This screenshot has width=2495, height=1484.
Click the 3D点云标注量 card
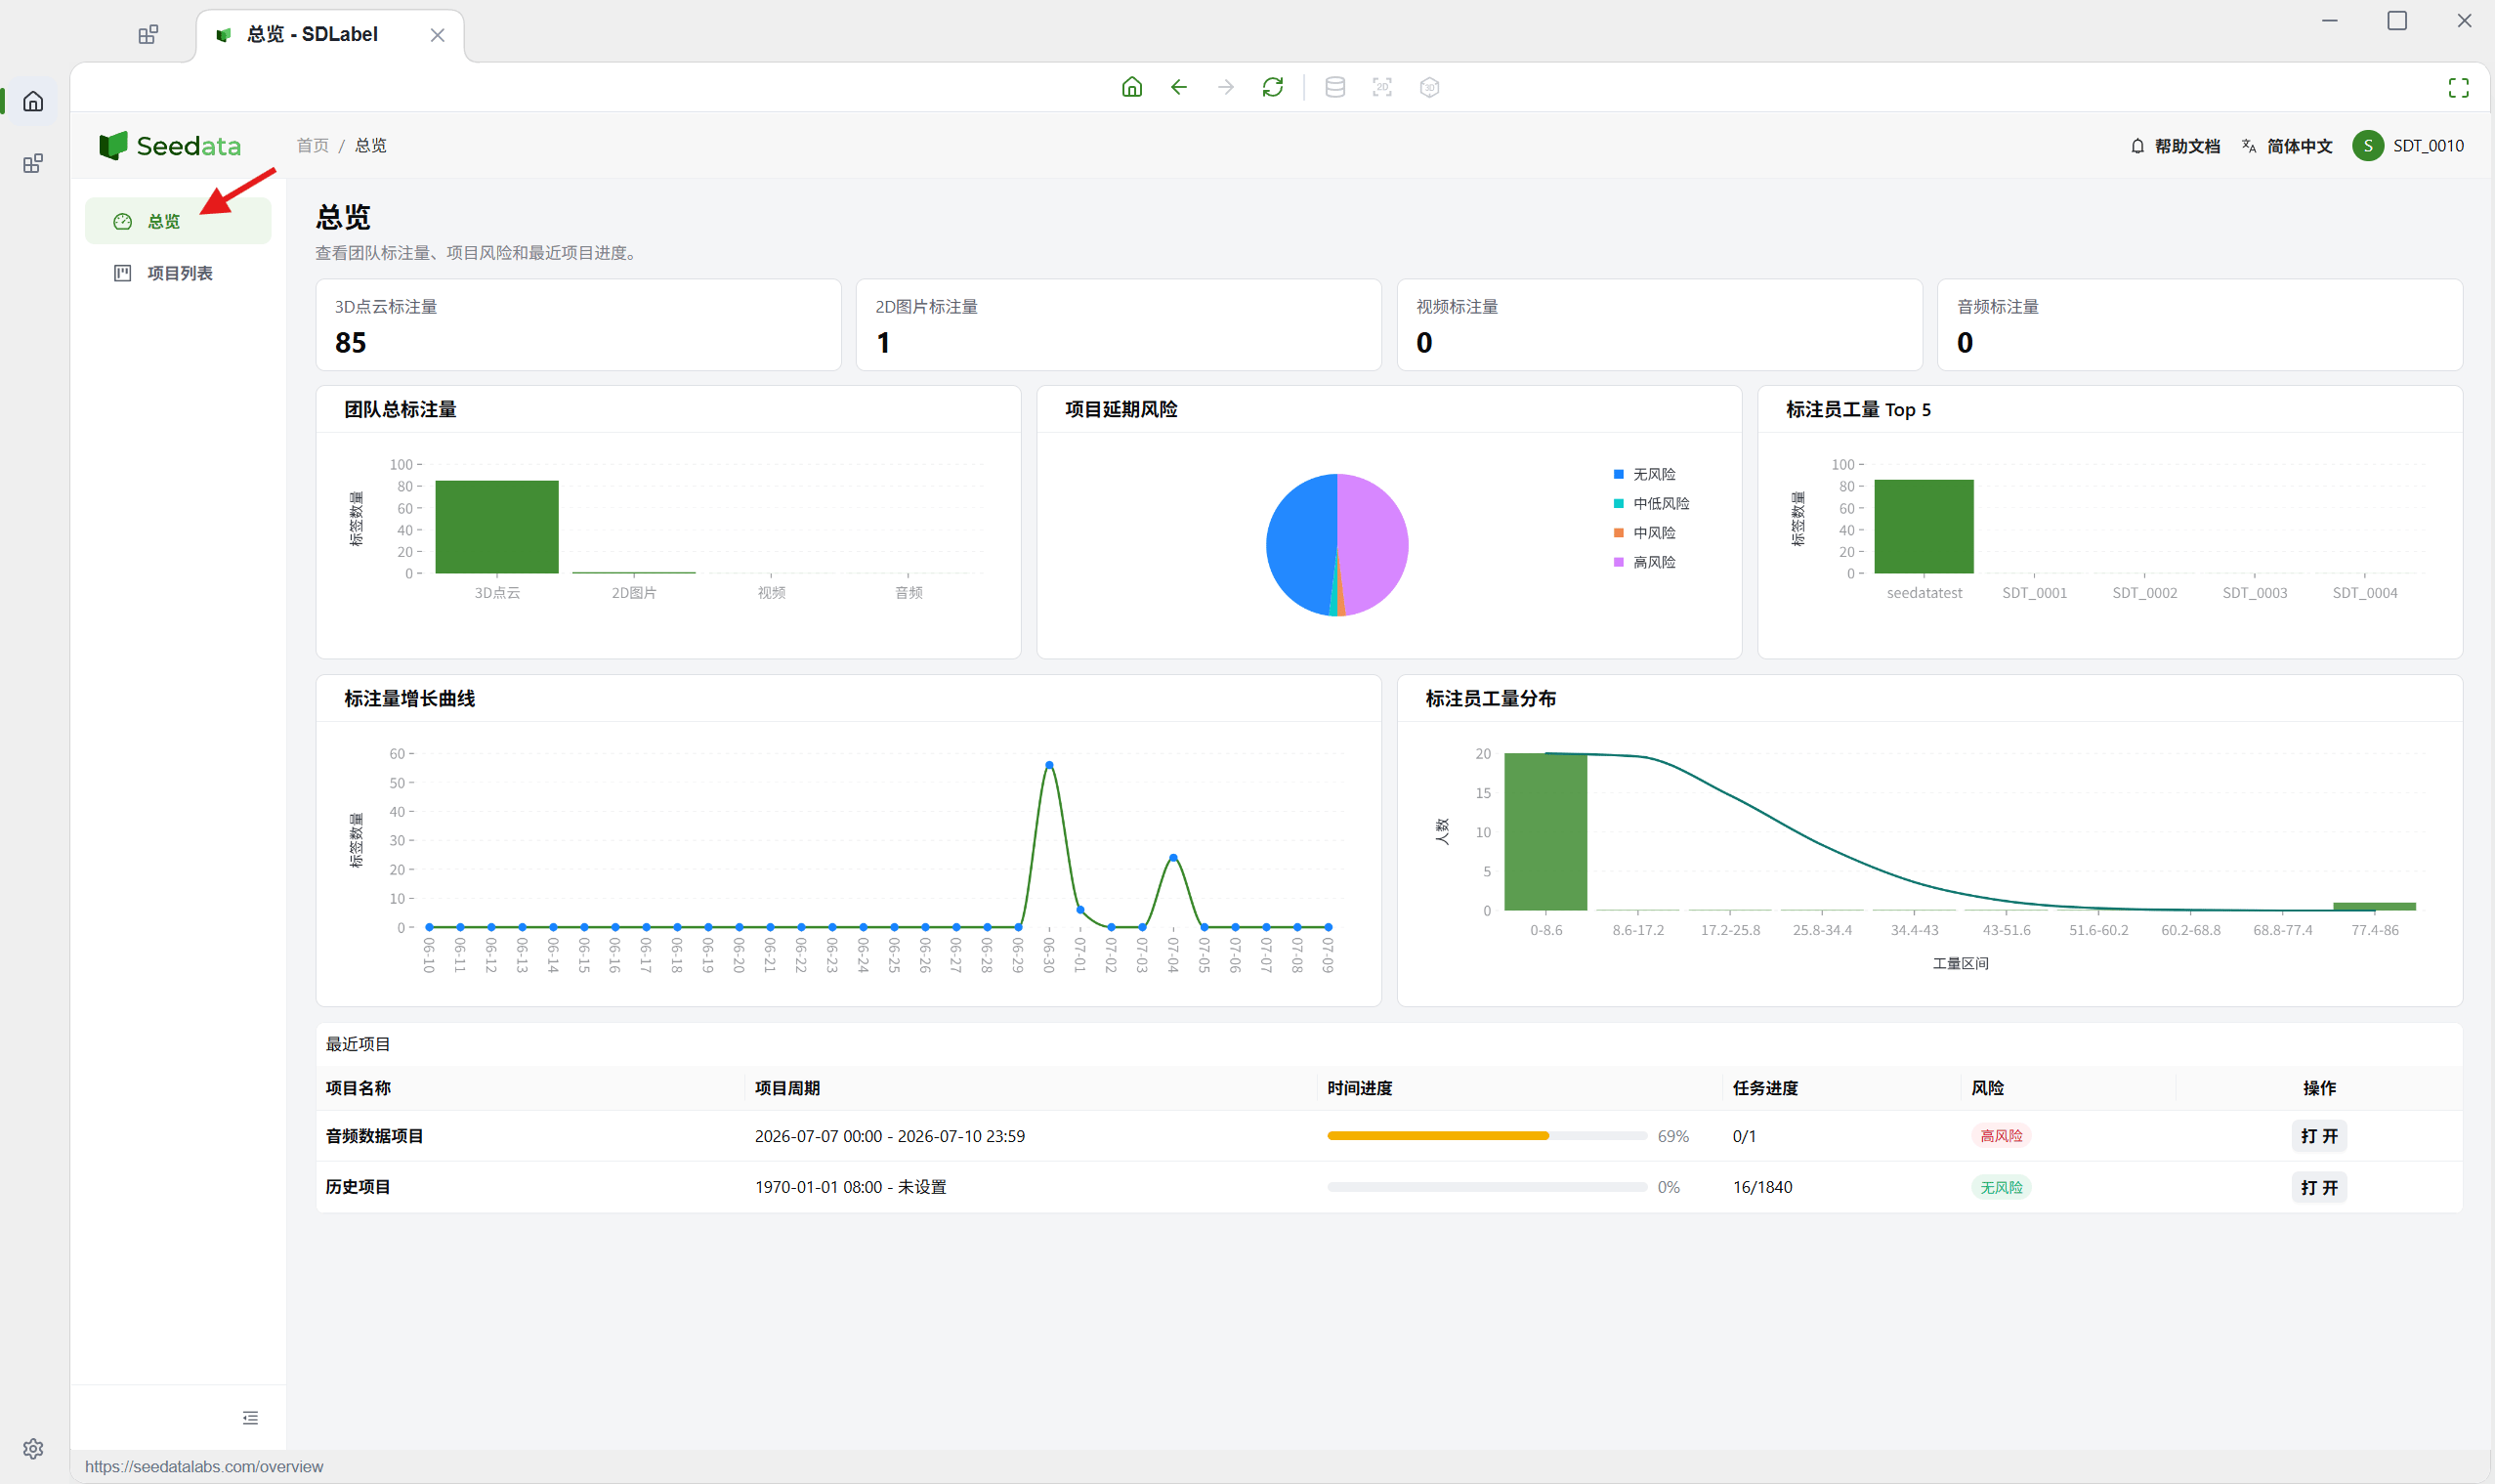578,325
